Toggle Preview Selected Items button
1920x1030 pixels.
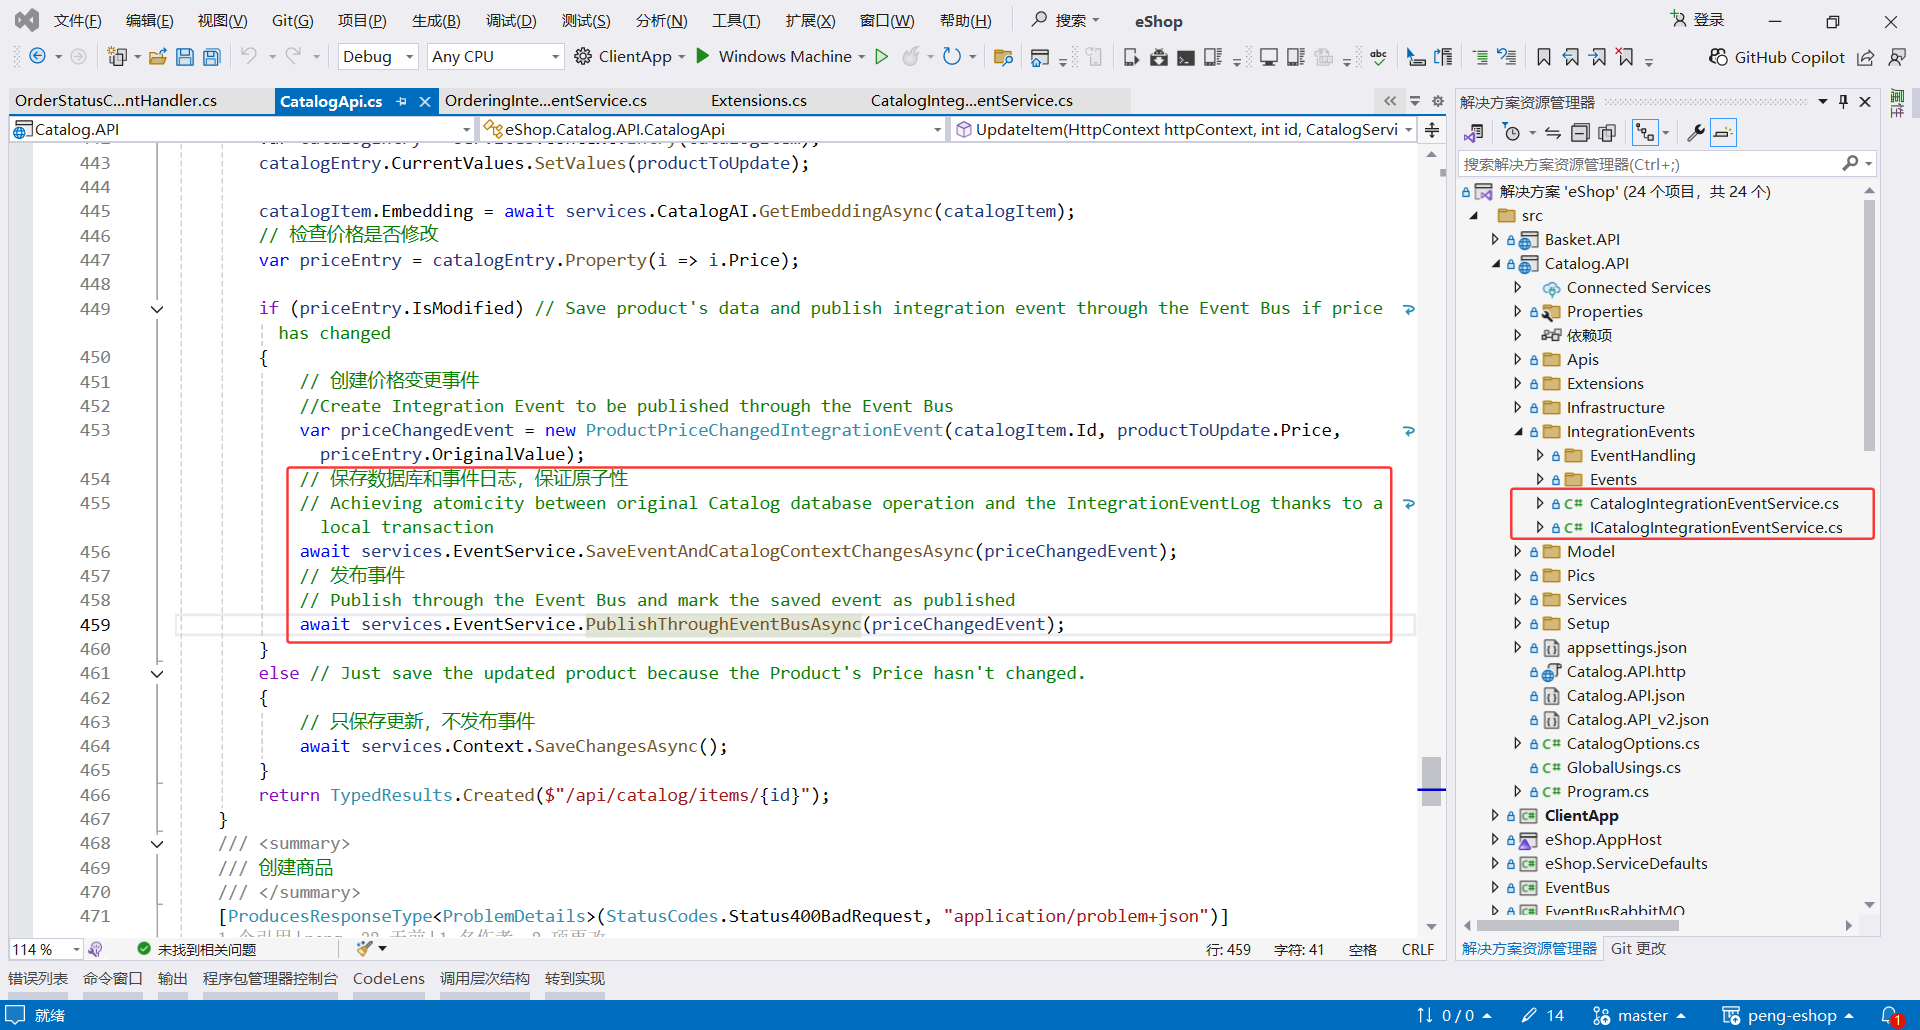pyautogui.click(x=1723, y=133)
